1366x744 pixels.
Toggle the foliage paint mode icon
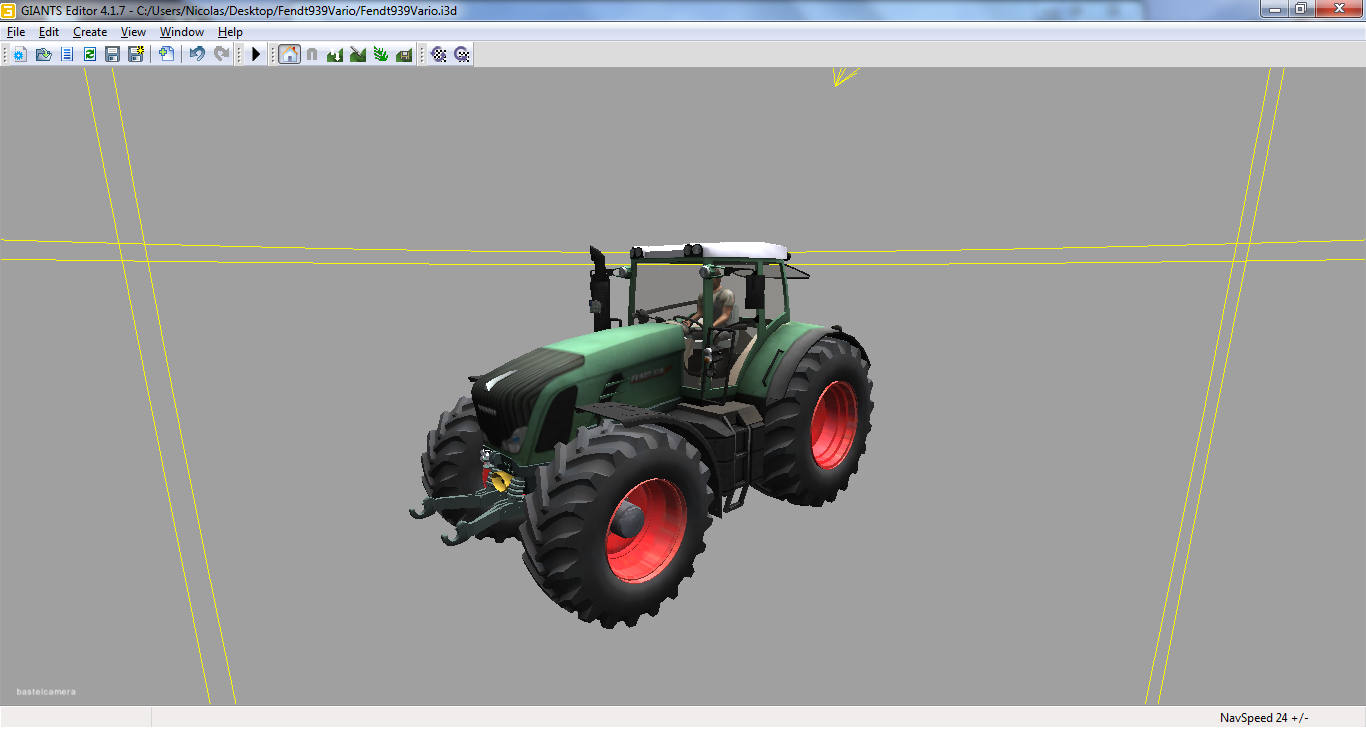[381, 54]
